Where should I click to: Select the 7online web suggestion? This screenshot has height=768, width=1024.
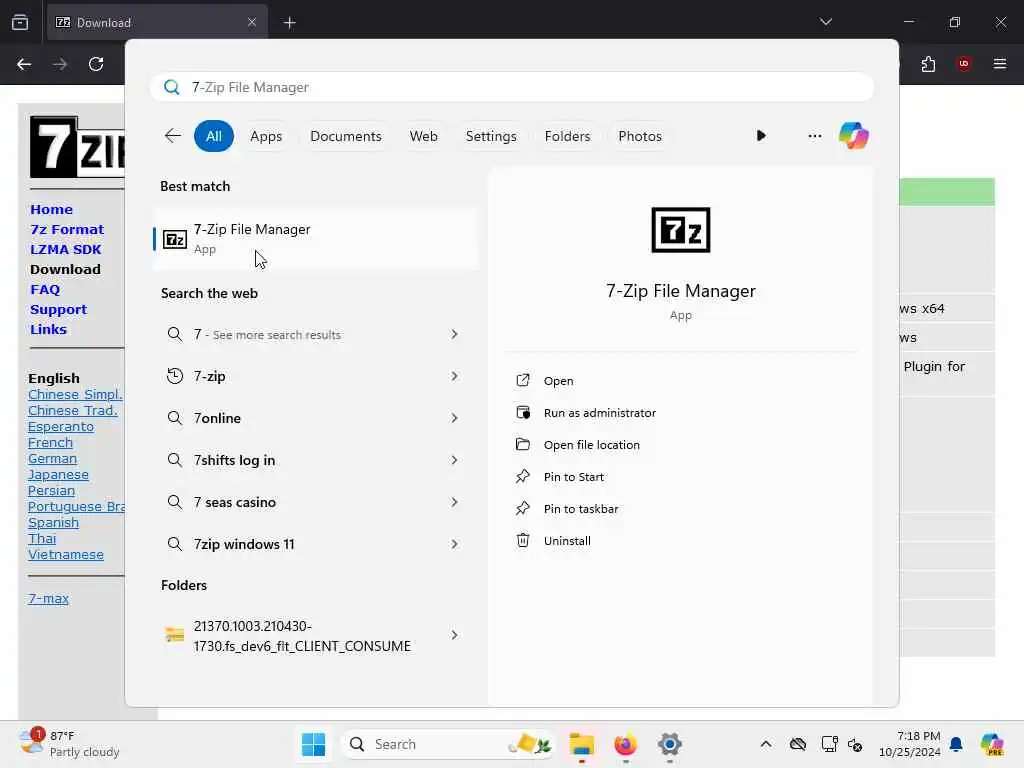(316, 418)
